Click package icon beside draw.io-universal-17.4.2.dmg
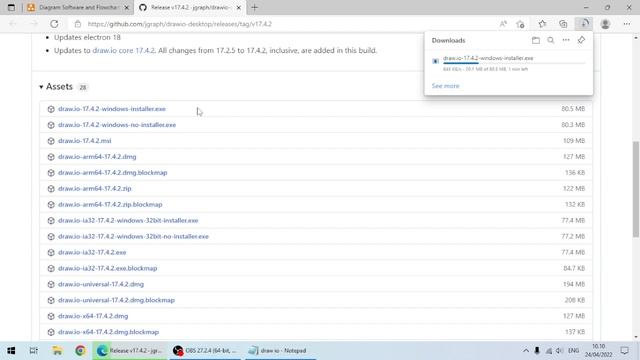Image resolution: width=640 pixels, height=360 pixels. (51, 284)
